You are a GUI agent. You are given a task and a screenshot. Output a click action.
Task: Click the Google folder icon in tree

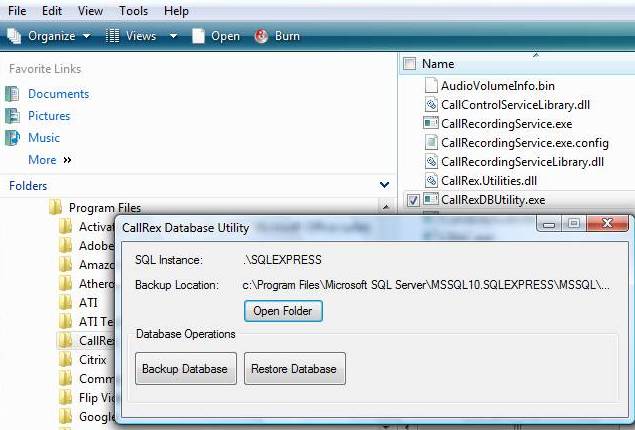[x=65, y=417]
